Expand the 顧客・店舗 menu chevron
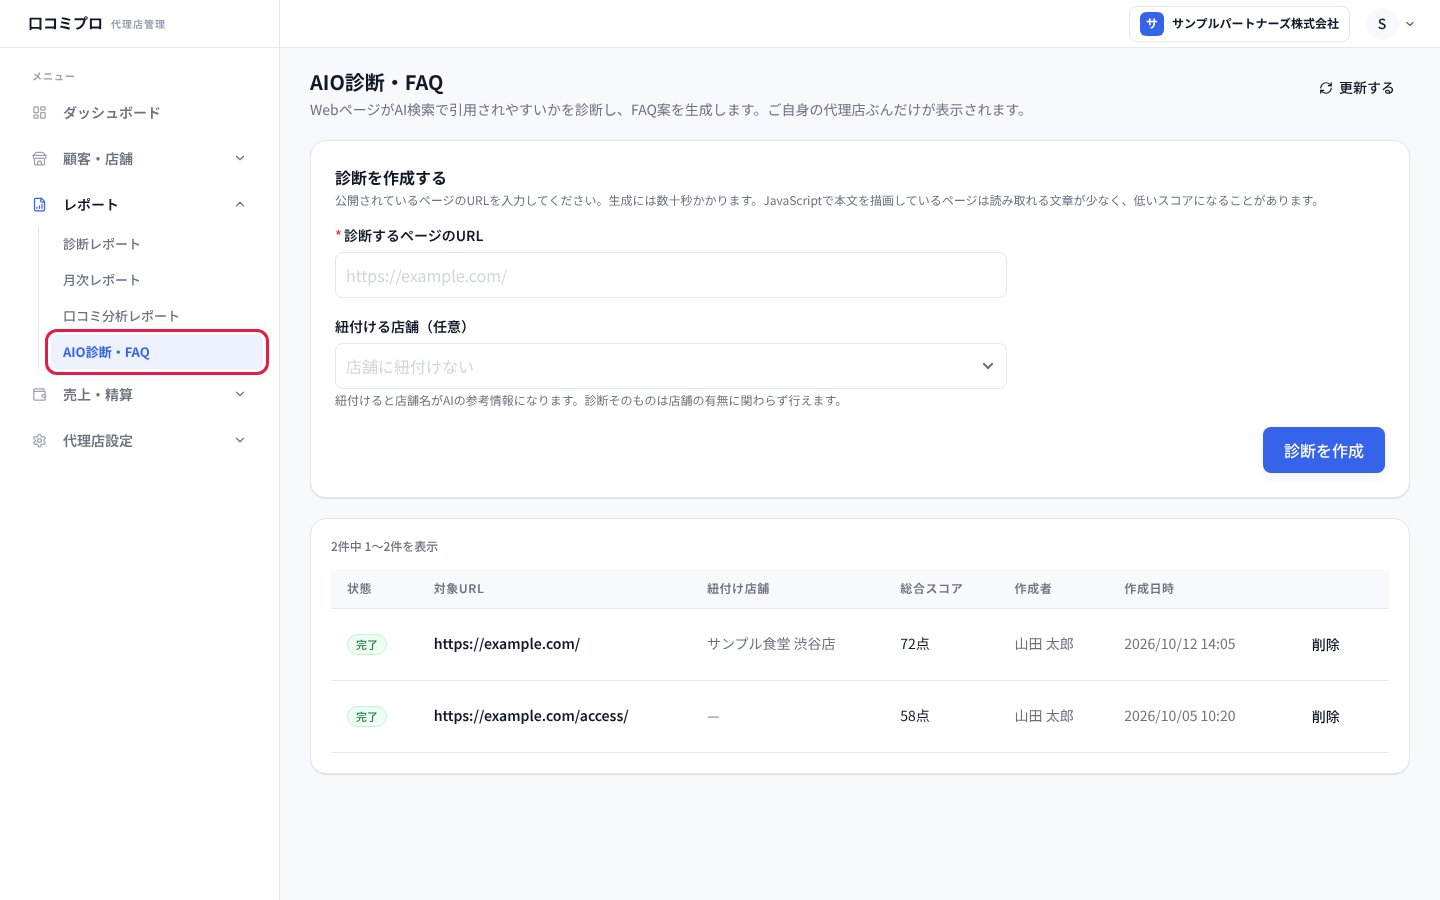 [x=240, y=158]
